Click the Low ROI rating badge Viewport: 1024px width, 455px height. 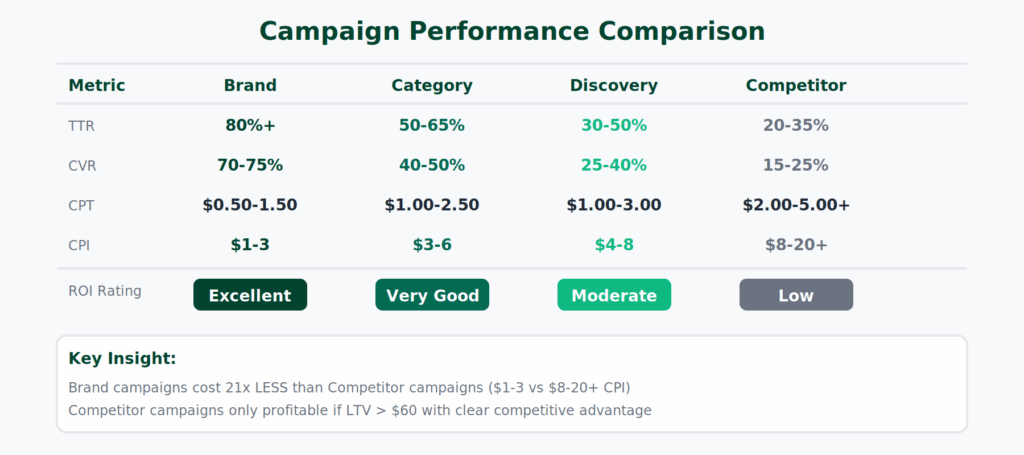click(796, 295)
